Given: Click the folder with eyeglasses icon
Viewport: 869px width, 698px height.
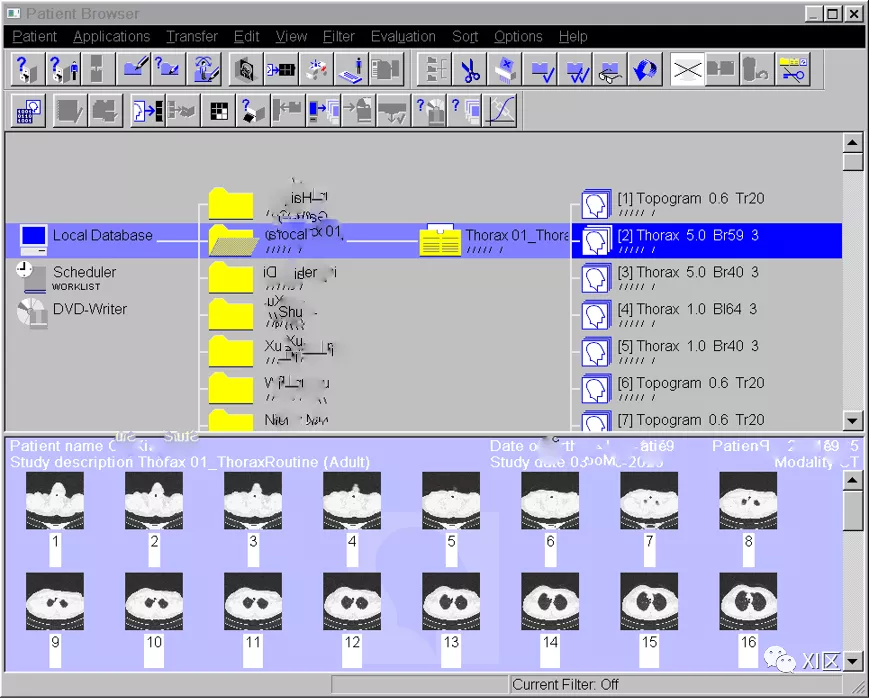Looking at the screenshot, I should 610,69.
